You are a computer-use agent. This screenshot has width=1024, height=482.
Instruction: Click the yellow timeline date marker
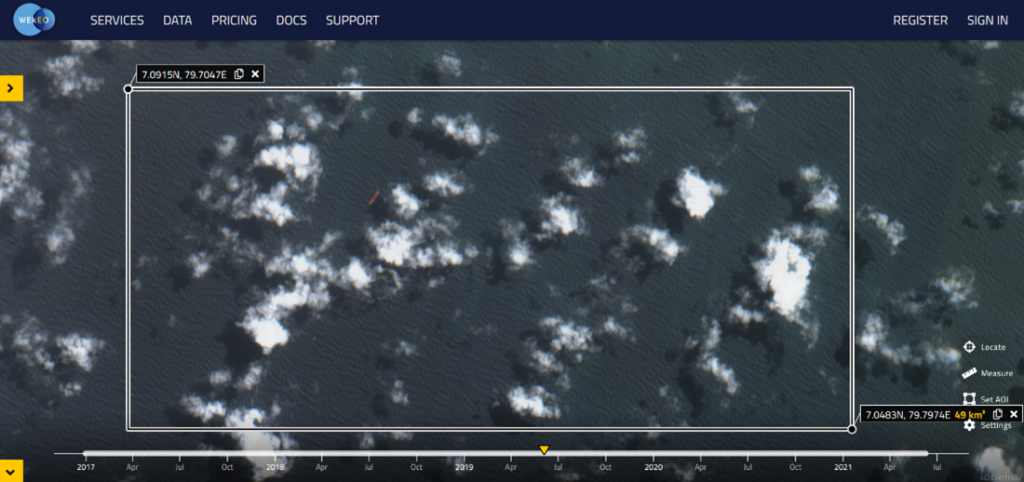[544, 450]
